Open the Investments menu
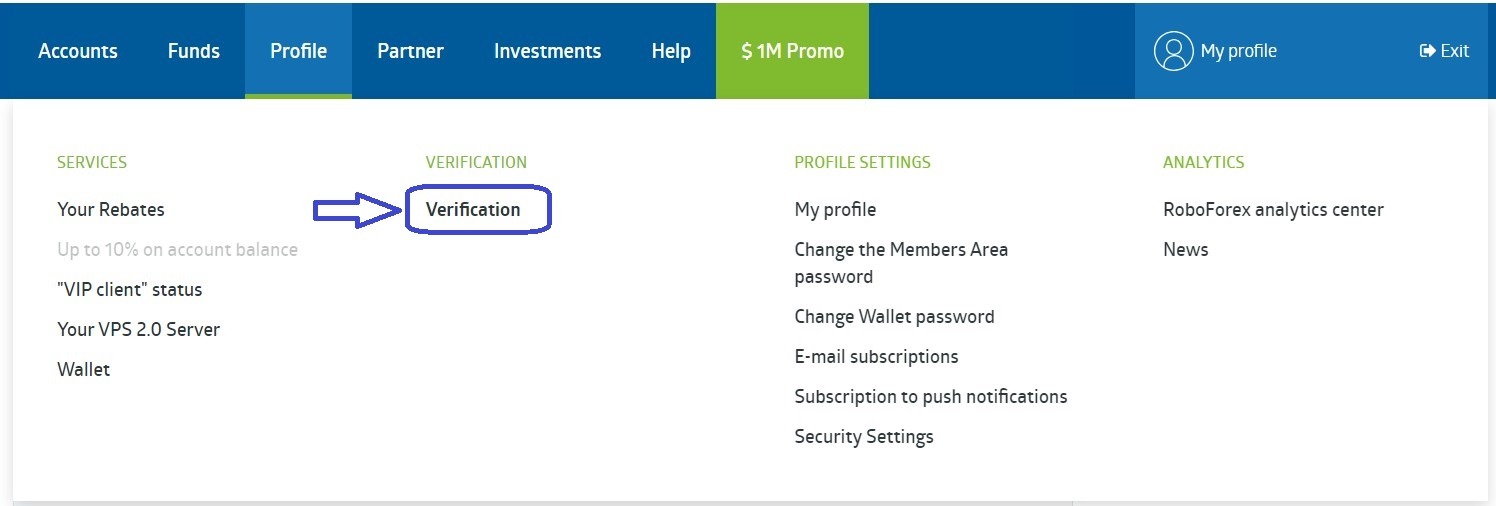The width and height of the screenshot is (1496, 506). 547,51
